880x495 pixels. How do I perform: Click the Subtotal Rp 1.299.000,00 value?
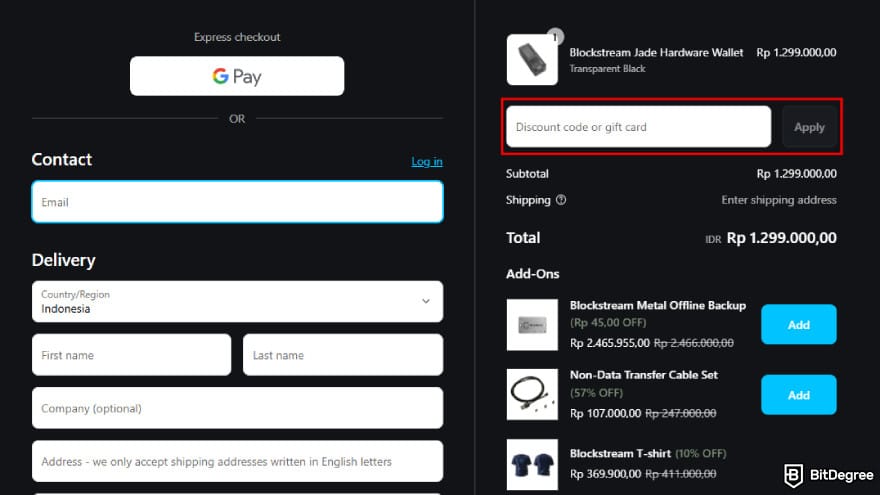click(x=796, y=174)
